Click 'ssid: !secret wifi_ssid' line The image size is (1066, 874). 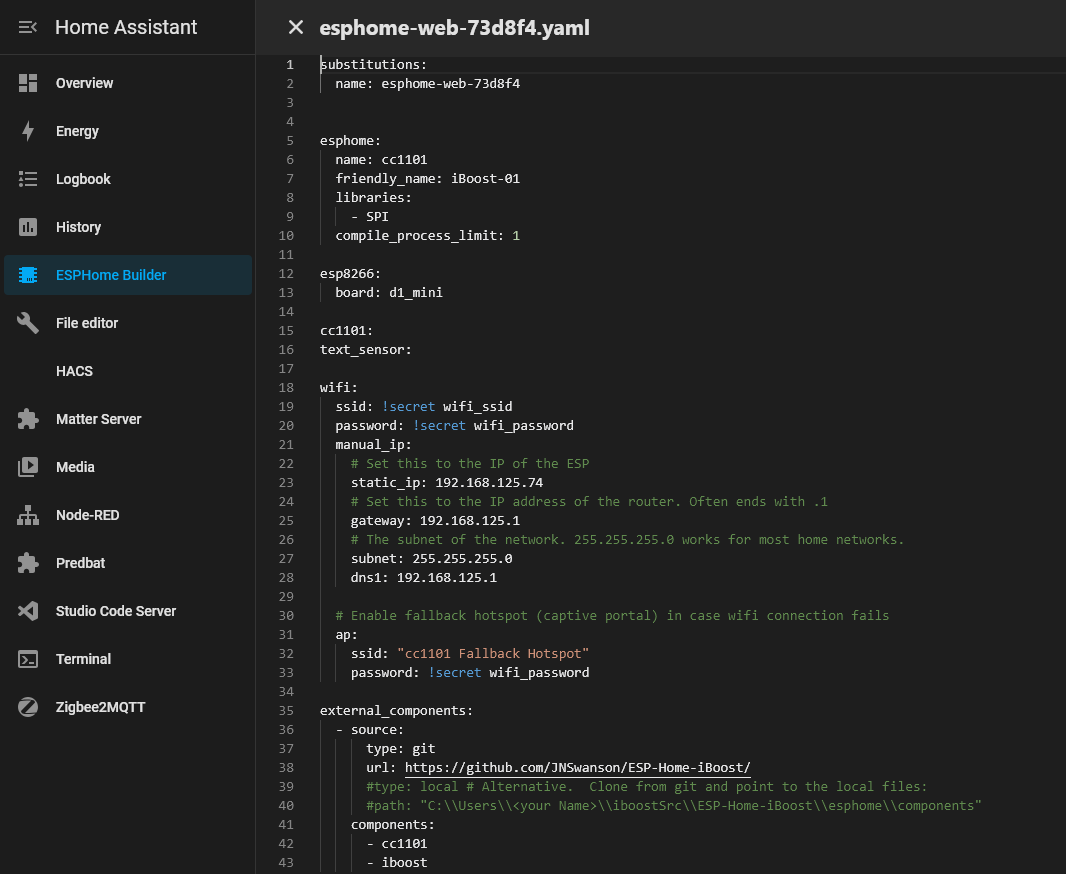[x=424, y=406]
